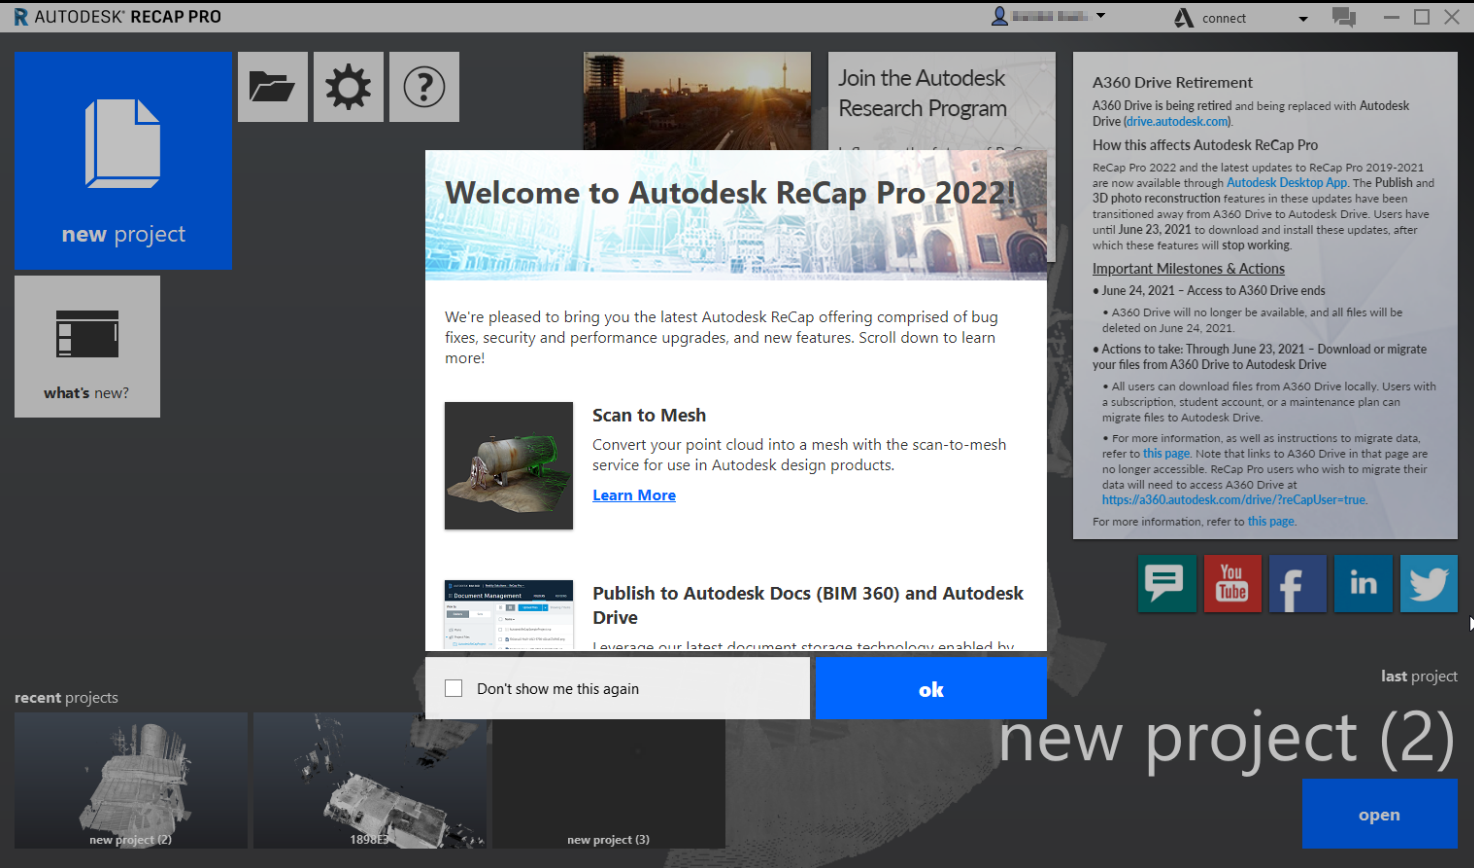This screenshot has width=1474, height=868.
Task: Enable Don't show me this again
Action: click(454, 687)
